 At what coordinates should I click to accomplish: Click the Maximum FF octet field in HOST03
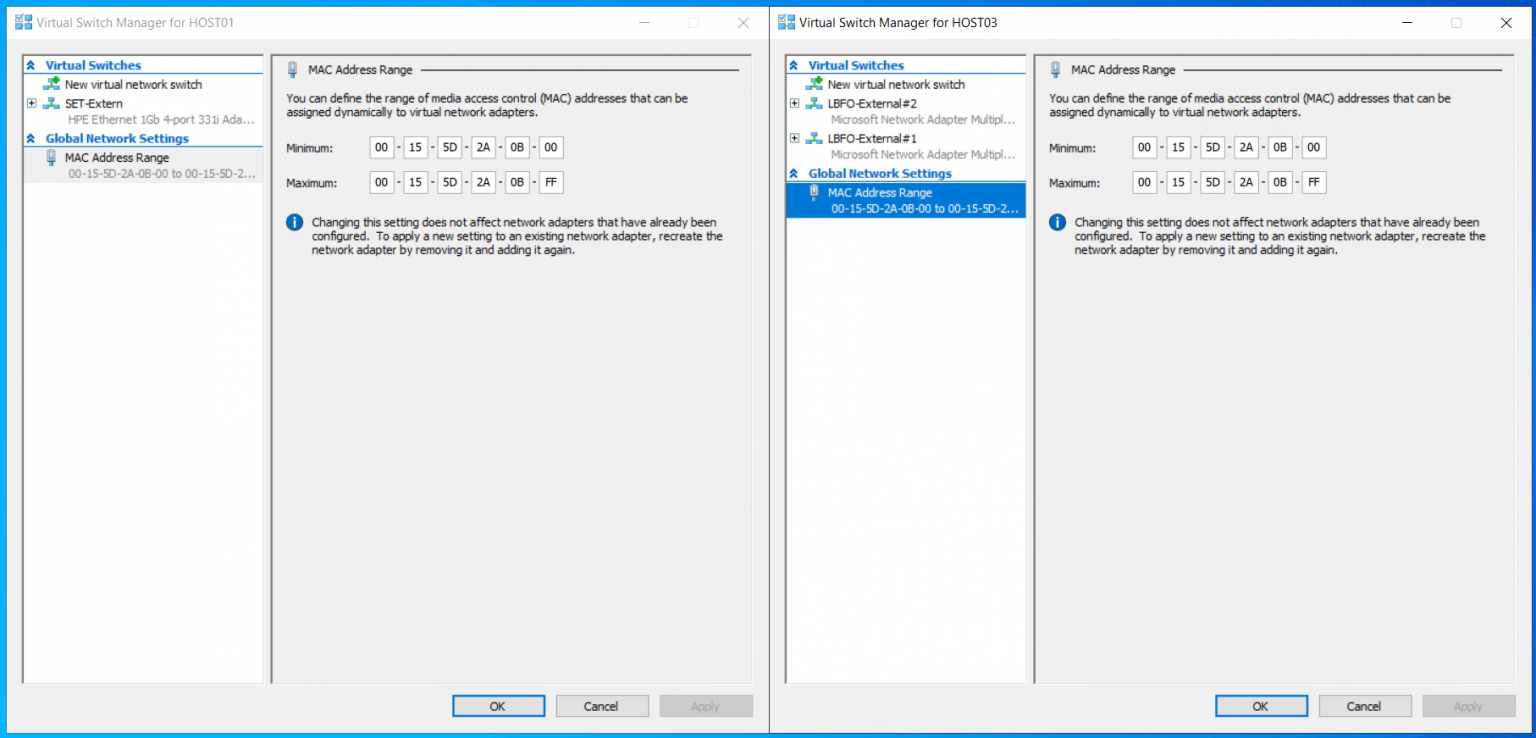[x=1314, y=183]
